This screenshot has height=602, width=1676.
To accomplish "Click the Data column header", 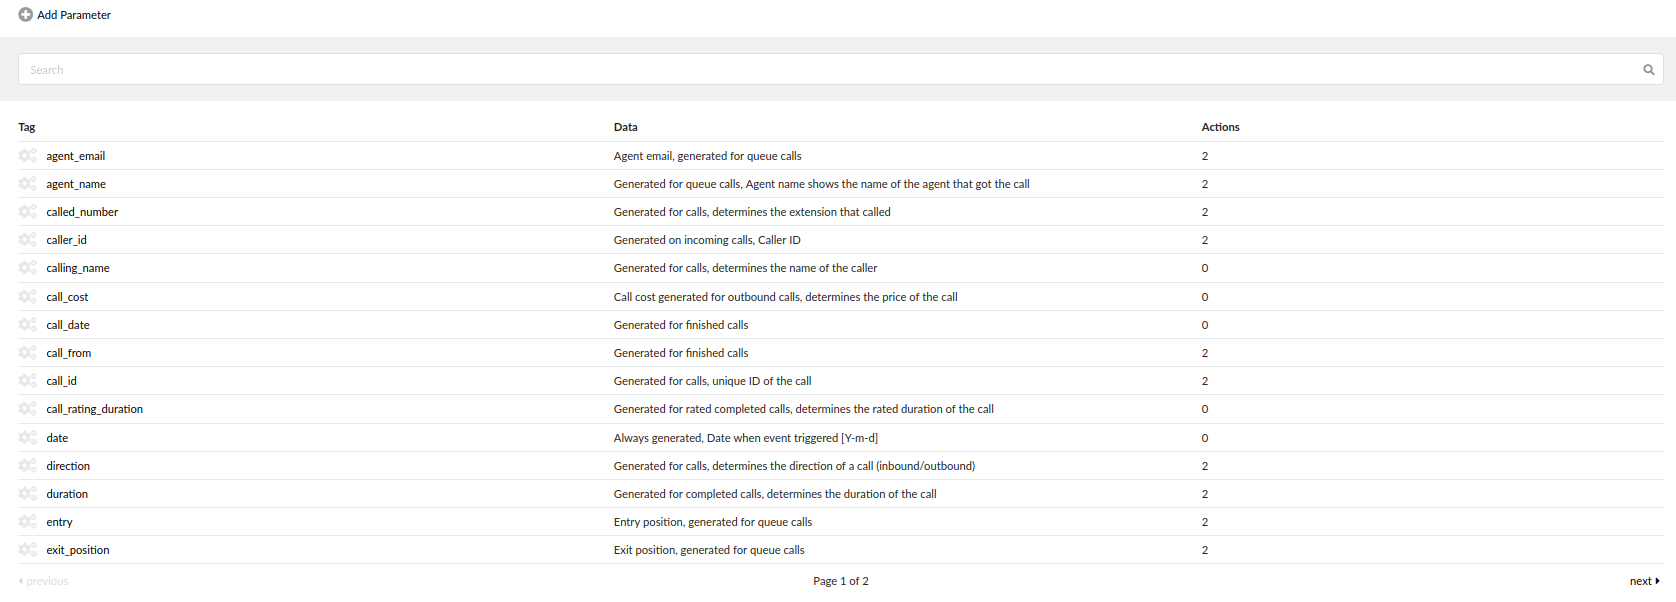I will pyautogui.click(x=625, y=127).
